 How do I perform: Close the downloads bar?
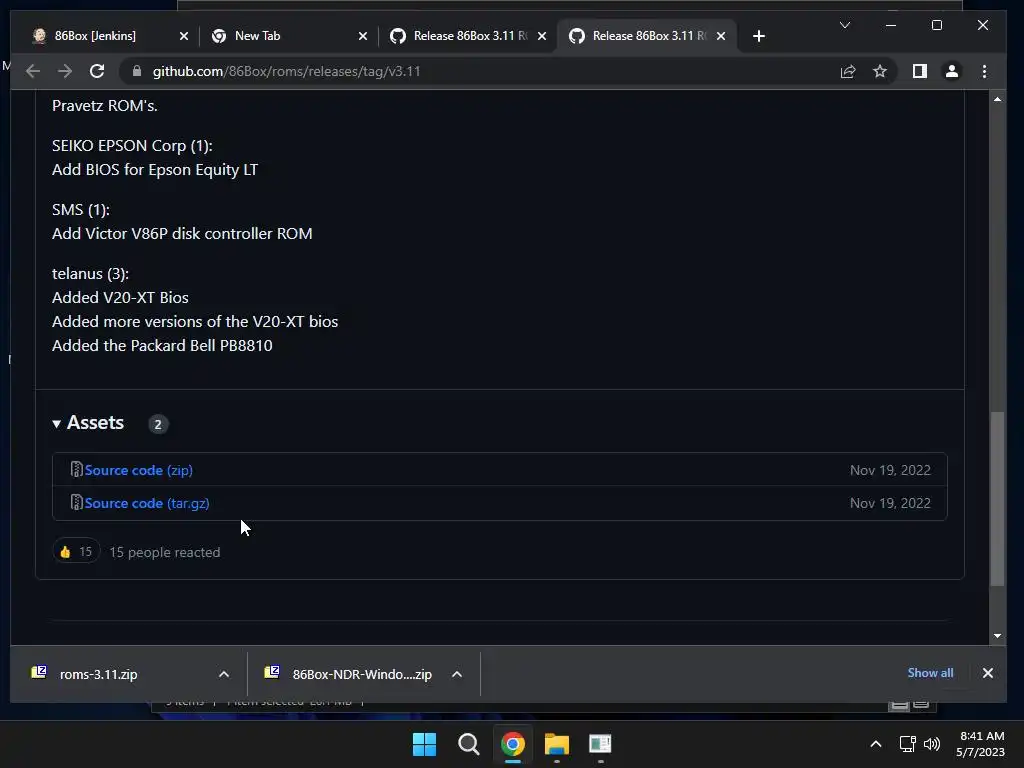[987, 673]
